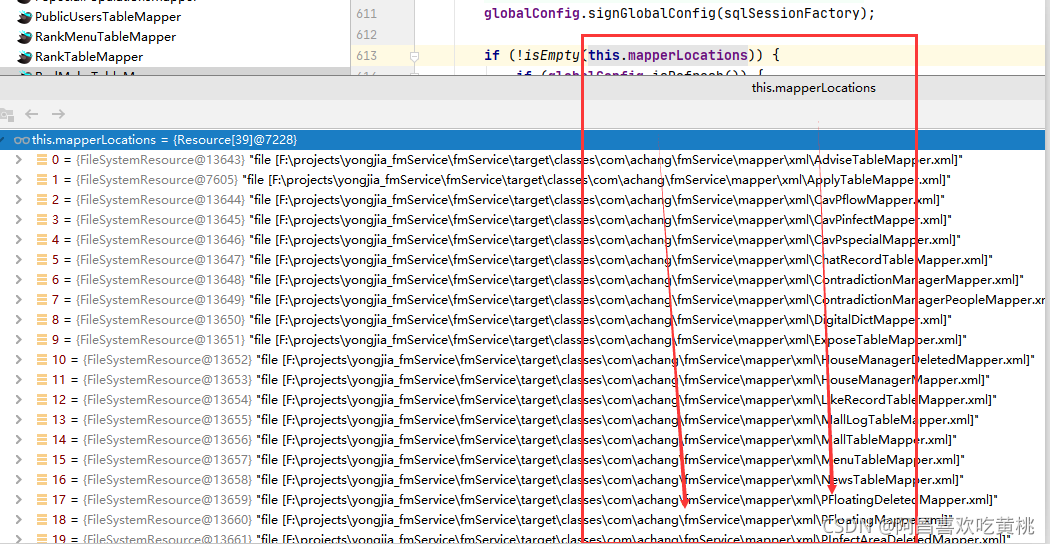Expand element 6 ContradictionManagerMapper.xml
This screenshot has width=1050, height=544.
pos(19,280)
